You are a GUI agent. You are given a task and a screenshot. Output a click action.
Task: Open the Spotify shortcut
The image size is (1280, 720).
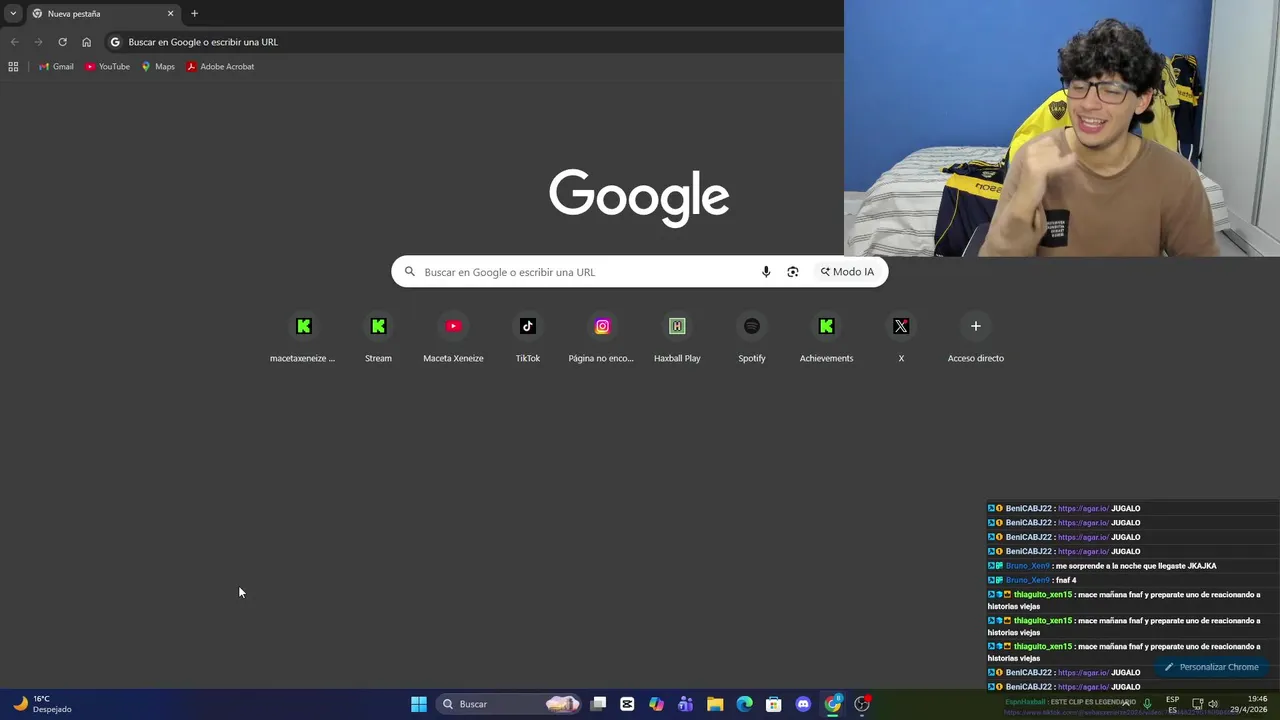coord(752,338)
